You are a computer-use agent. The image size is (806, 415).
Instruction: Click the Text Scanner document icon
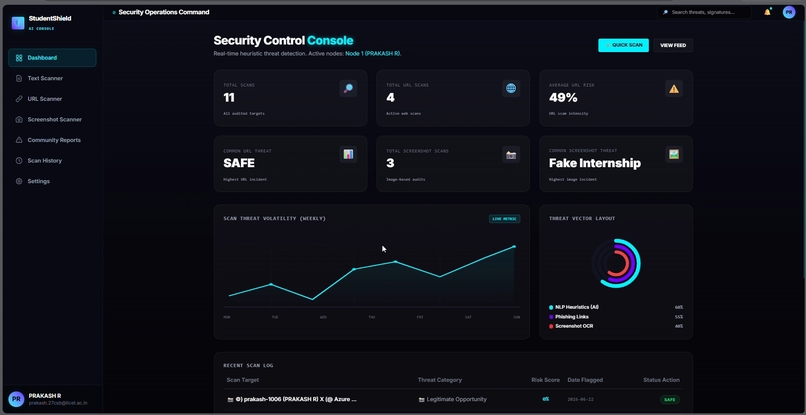[19, 78]
